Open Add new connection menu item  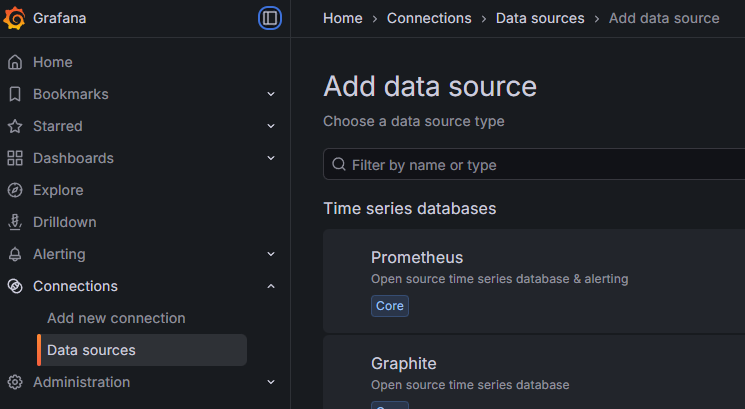(x=116, y=318)
